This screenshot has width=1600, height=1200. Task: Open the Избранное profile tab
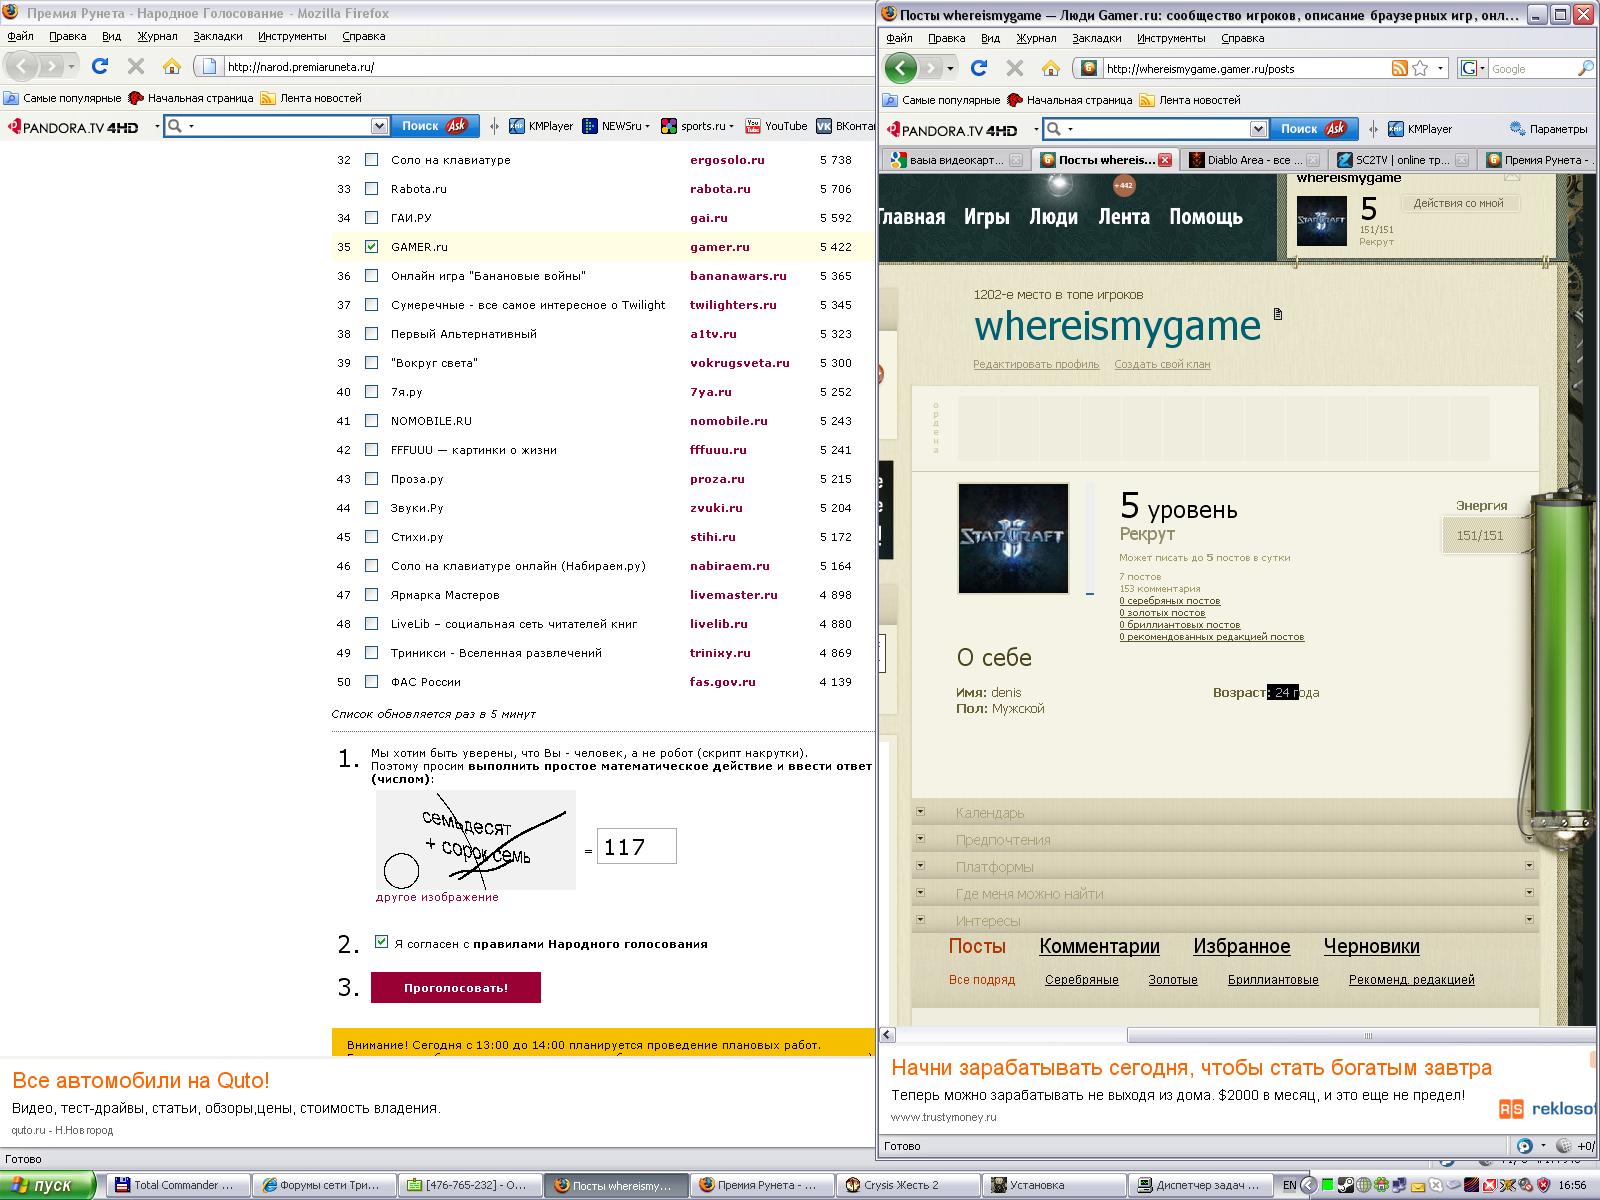pyautogui.click(x=1241, y=946)
